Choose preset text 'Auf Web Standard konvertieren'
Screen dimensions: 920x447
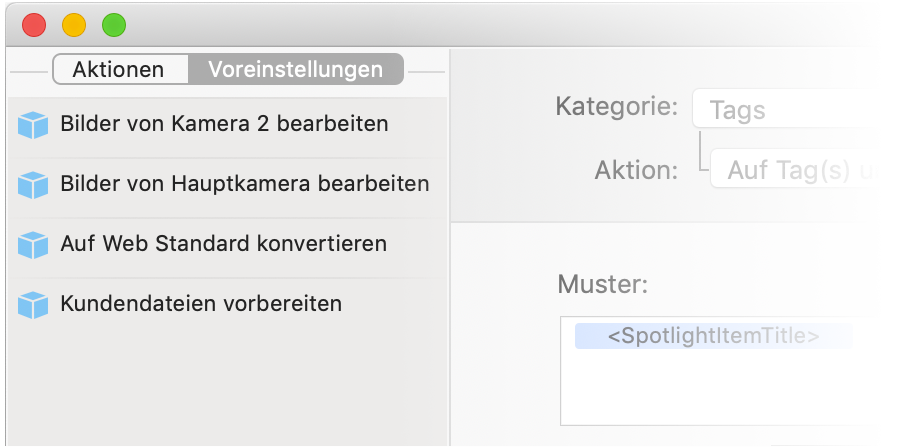pos(223,244)
